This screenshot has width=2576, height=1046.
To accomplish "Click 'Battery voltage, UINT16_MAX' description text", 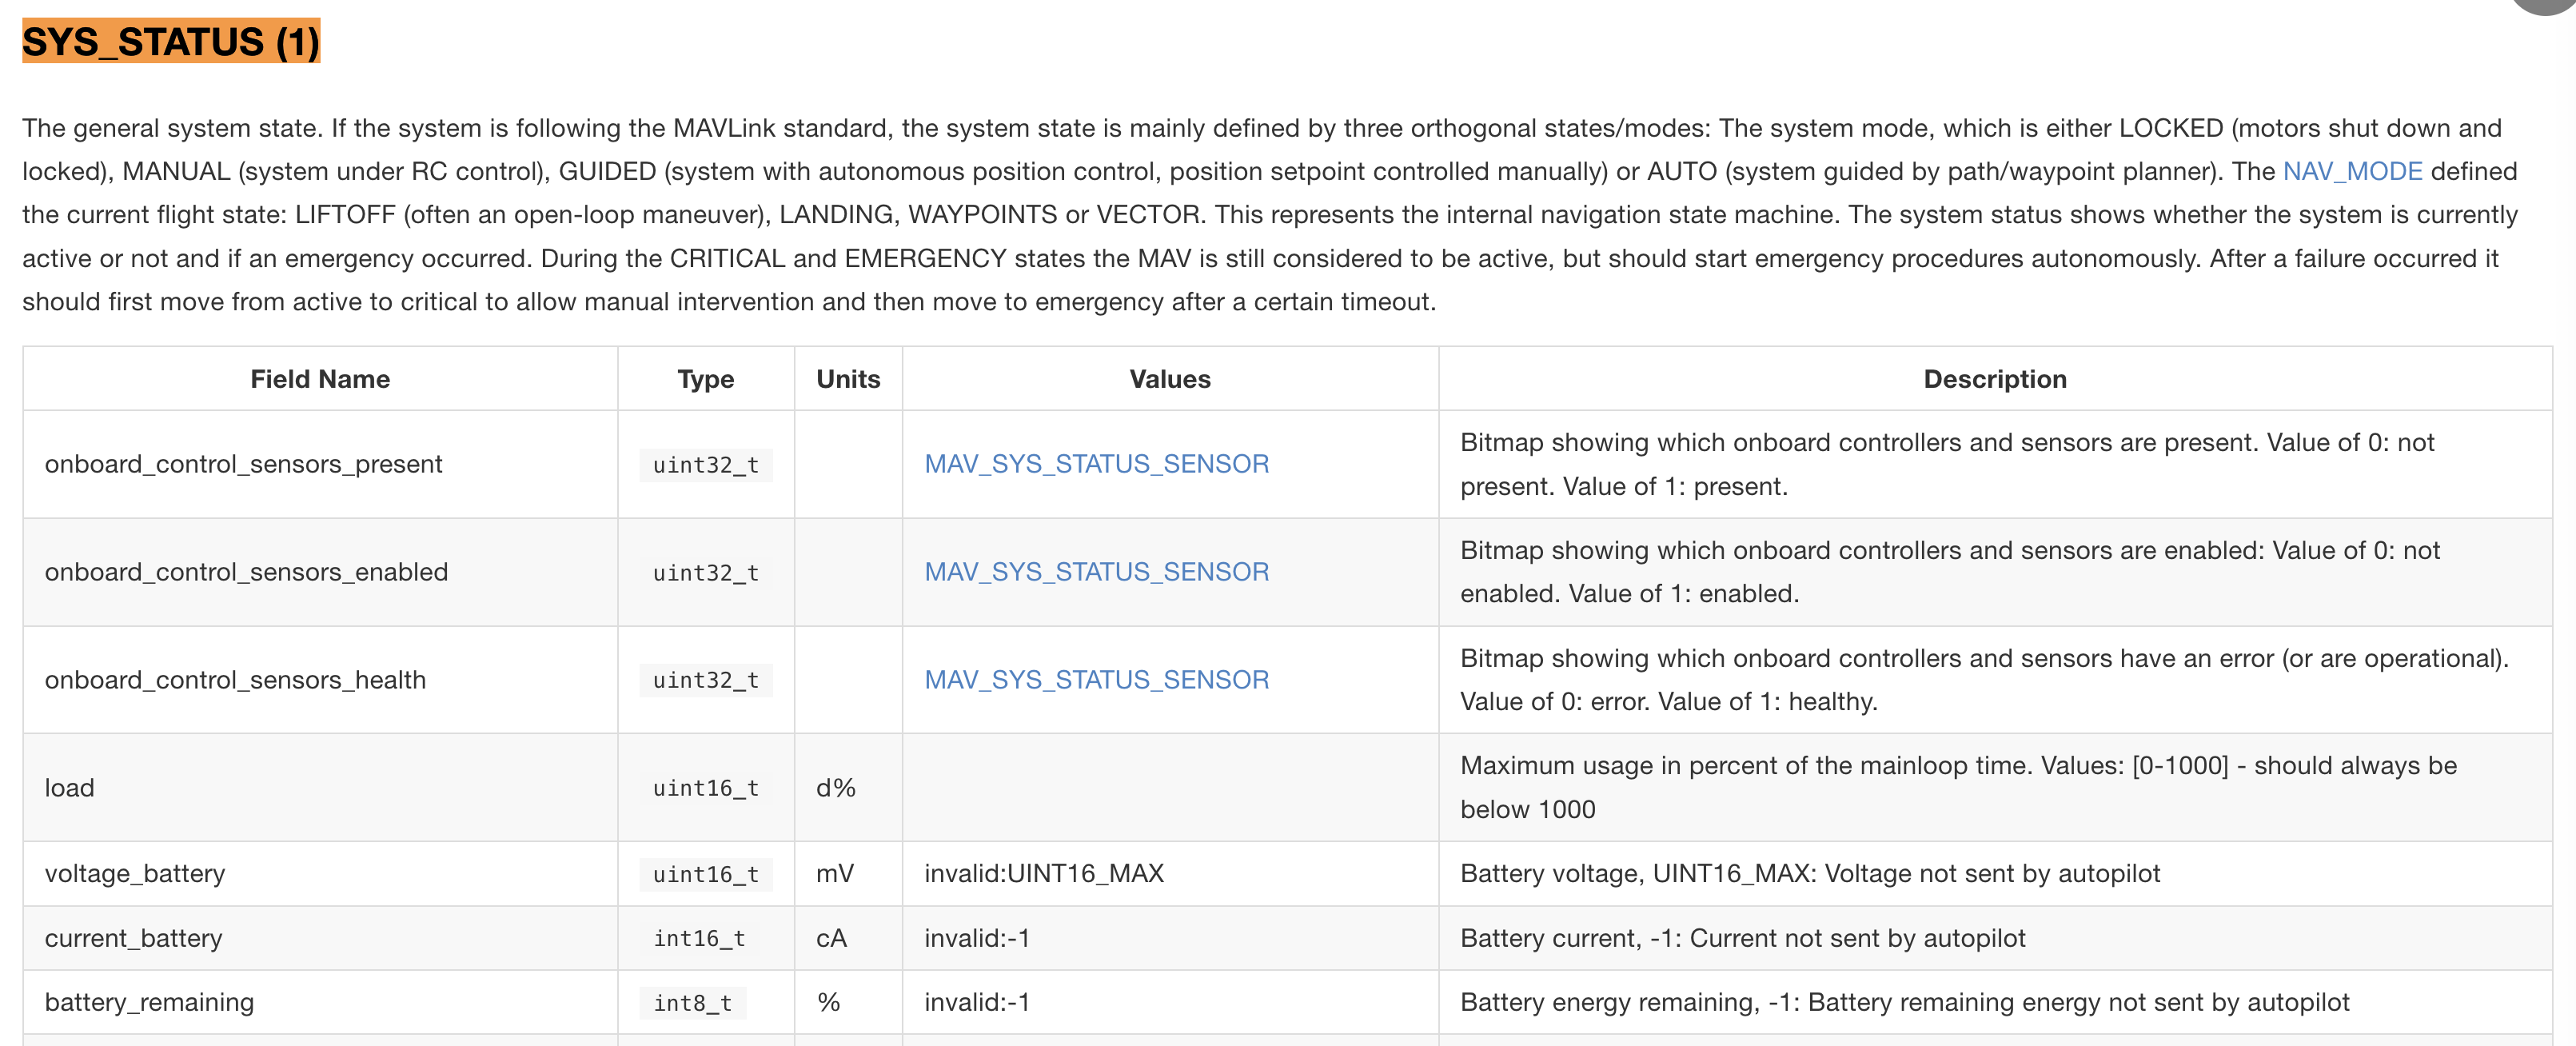I will tap(1810, 874).
